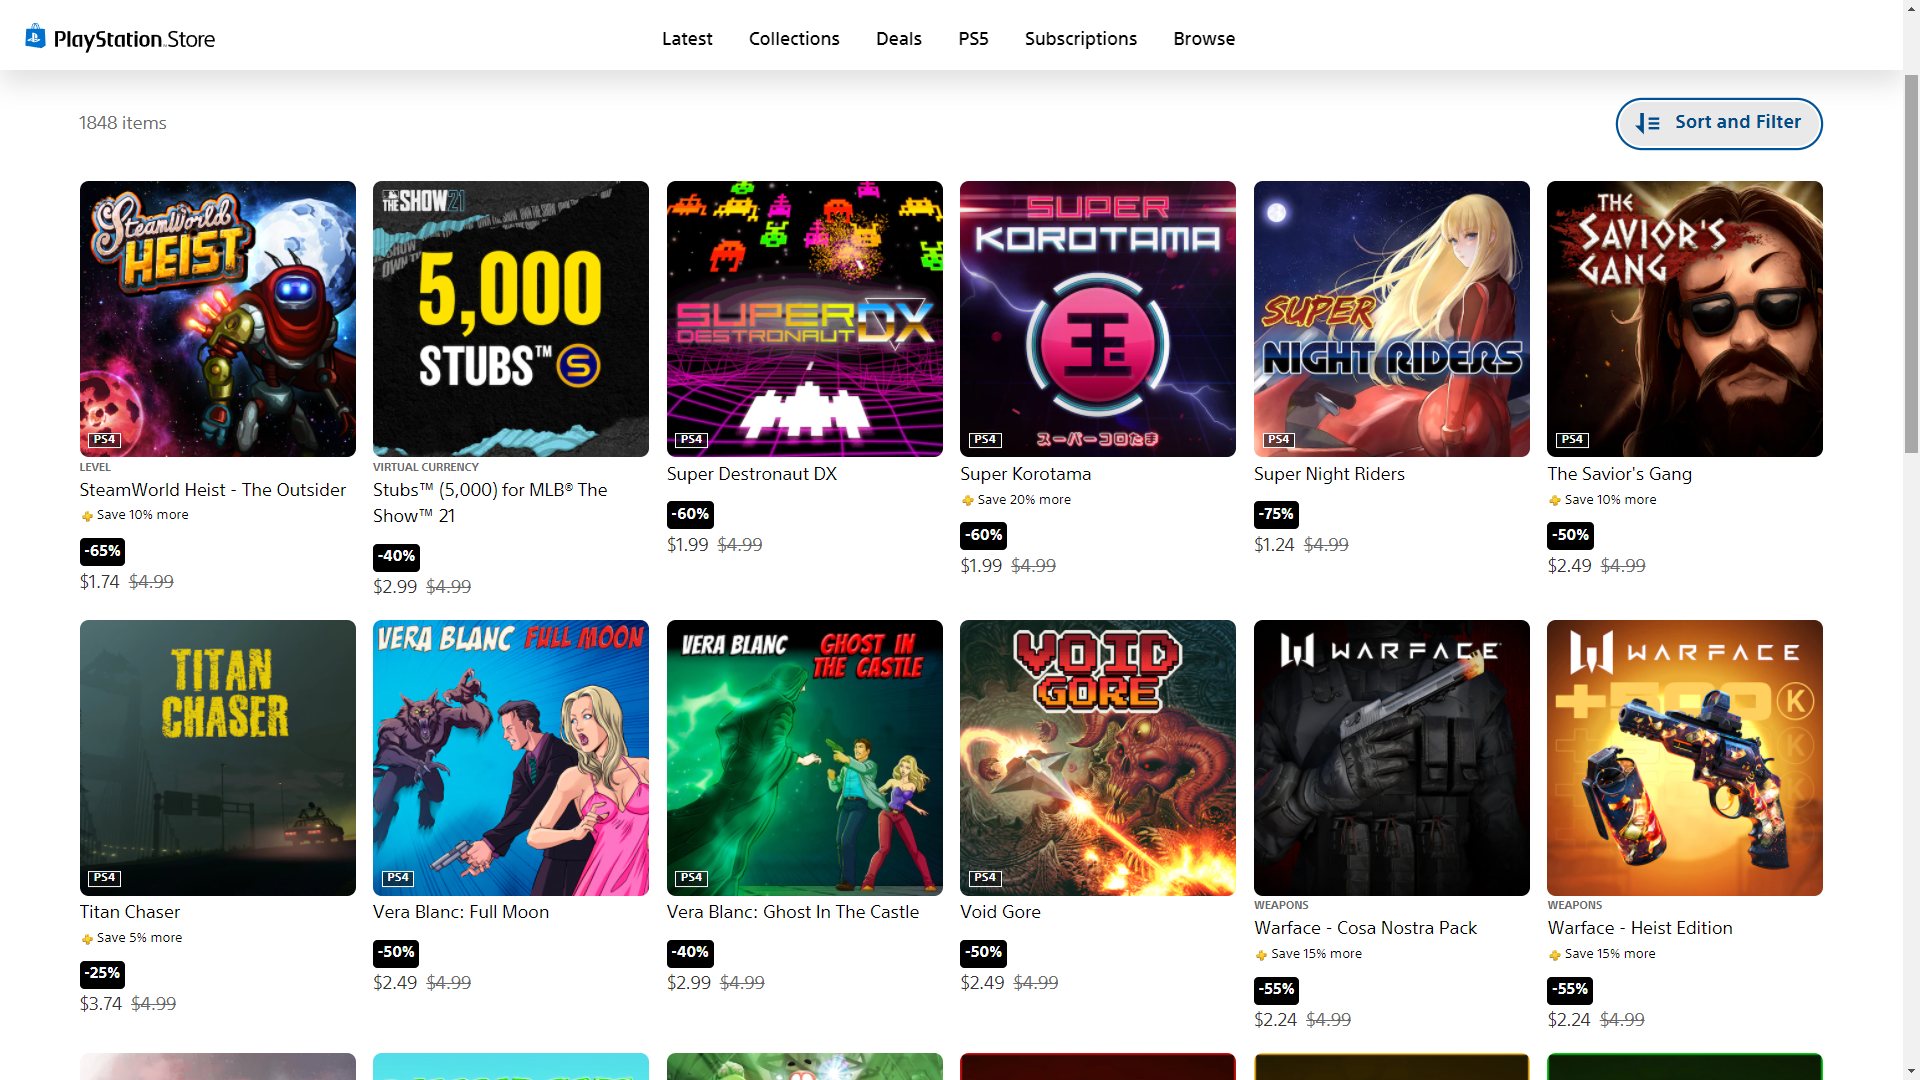Open Super Destronaut DX title link
Viewport: 1920px width, 1080px height.
click(x=751, y=474)
